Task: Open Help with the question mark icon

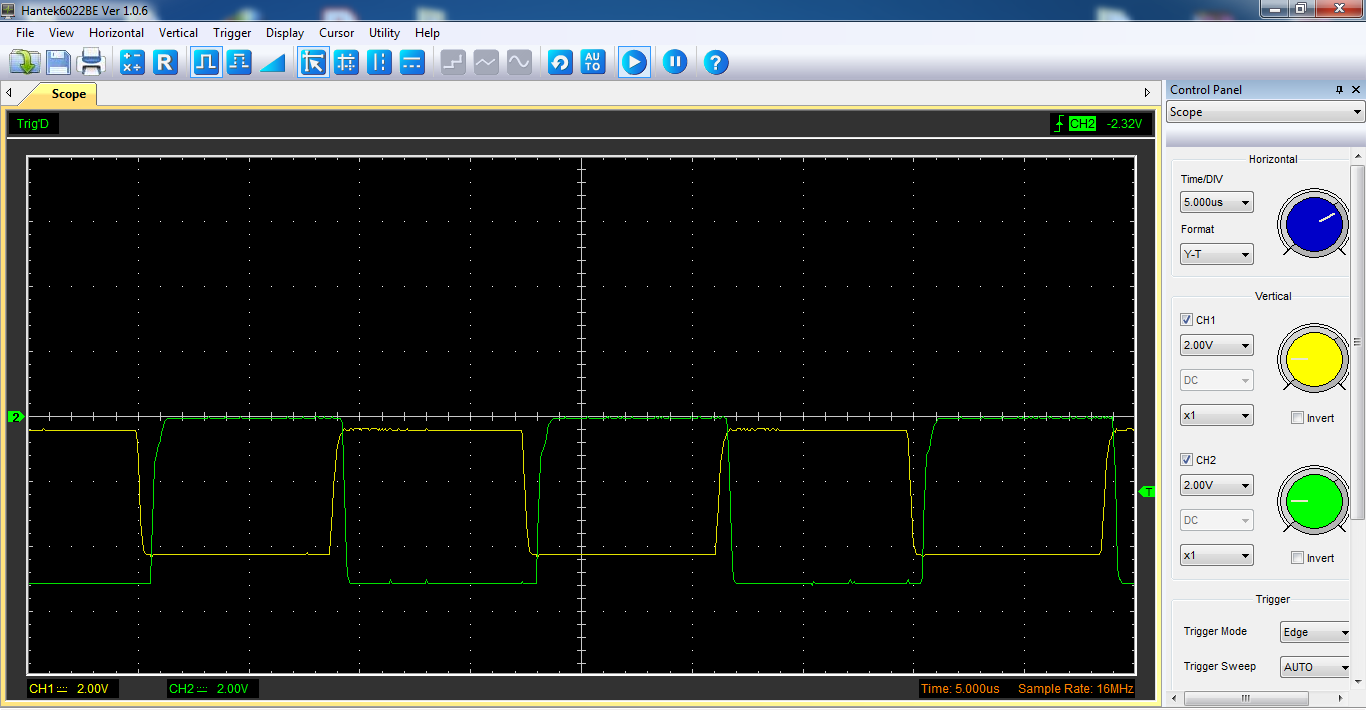Action: click(715, 63)
